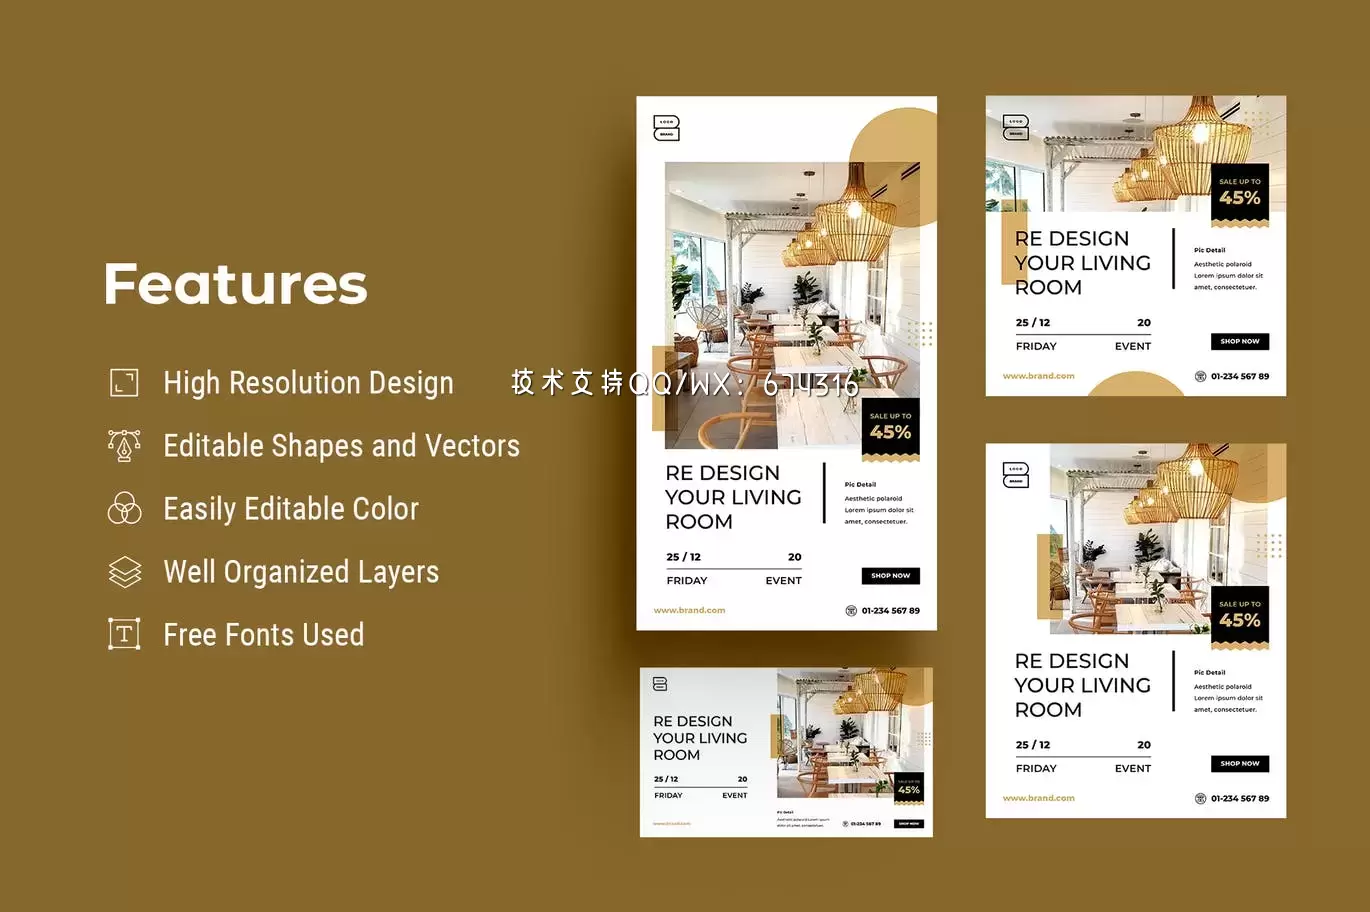Click '25 / 12' on the landscape banner
1370x912 pixels.
click(x=666, y=779)
